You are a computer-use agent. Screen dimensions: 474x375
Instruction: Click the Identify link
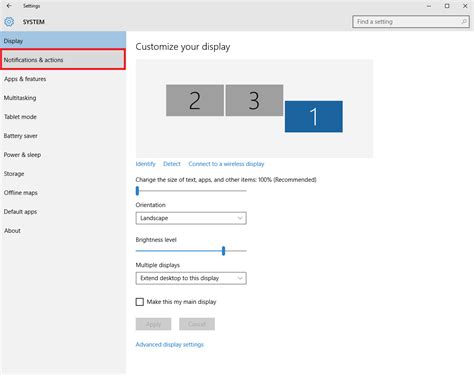point(145,164)
